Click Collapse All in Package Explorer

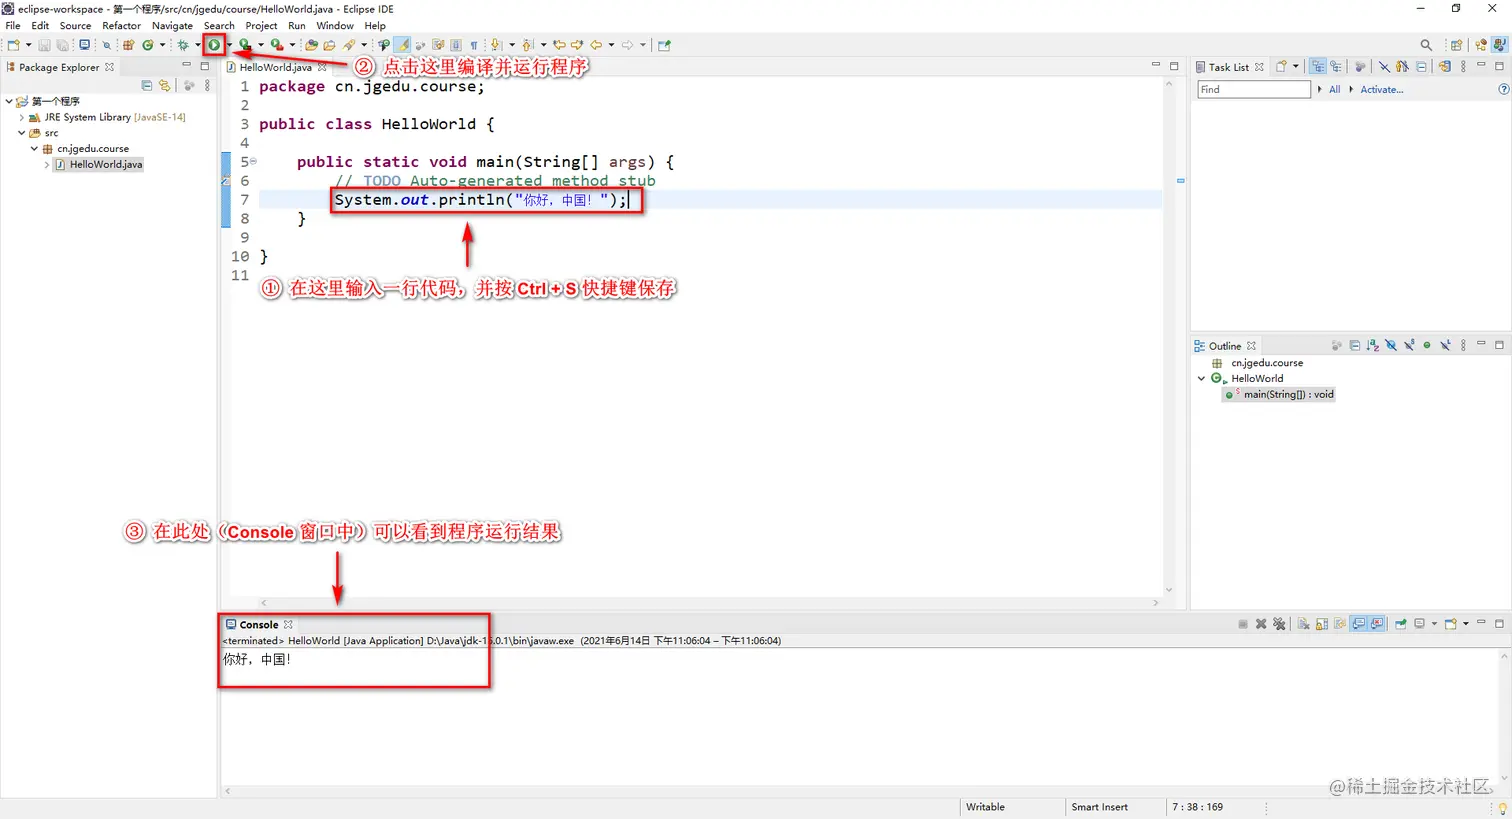(147, 85)
